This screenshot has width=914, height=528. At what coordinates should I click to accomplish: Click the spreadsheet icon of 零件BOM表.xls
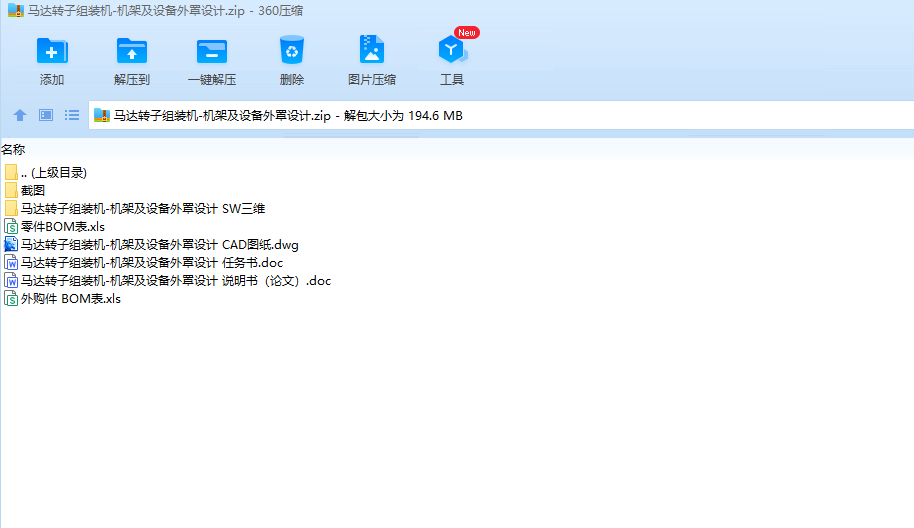pos(11,227)
